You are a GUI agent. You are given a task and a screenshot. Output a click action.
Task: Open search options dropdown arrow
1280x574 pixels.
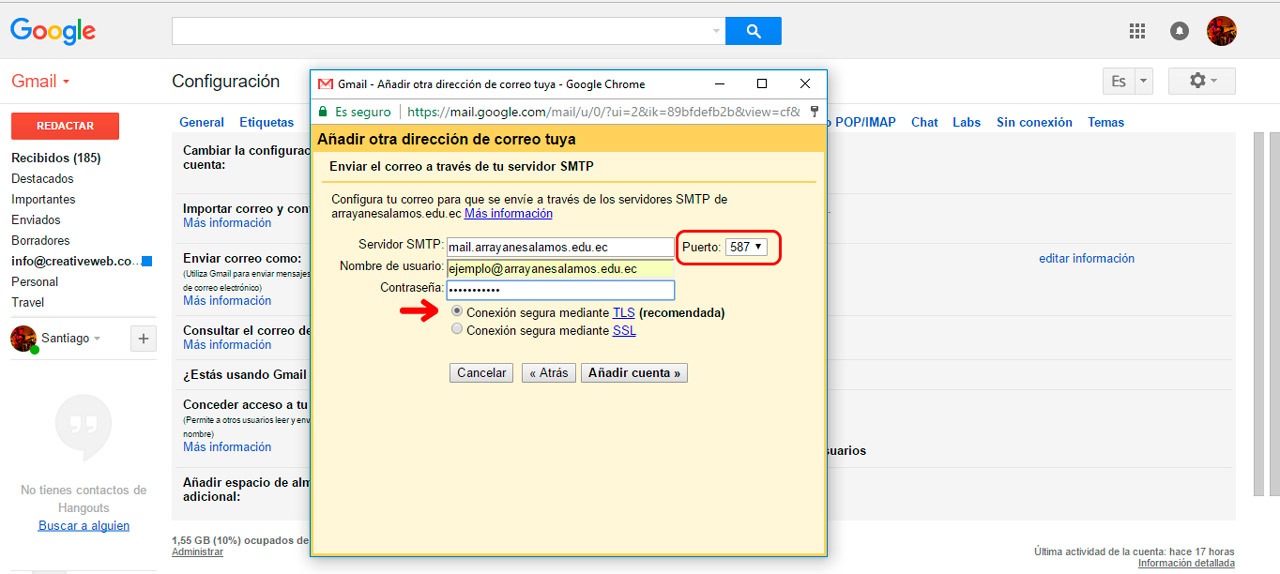pyautogui.click(x=716, y=31)
